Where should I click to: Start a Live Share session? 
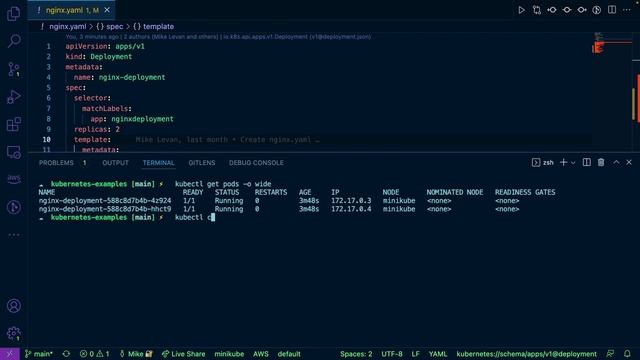tap(183, 354)
